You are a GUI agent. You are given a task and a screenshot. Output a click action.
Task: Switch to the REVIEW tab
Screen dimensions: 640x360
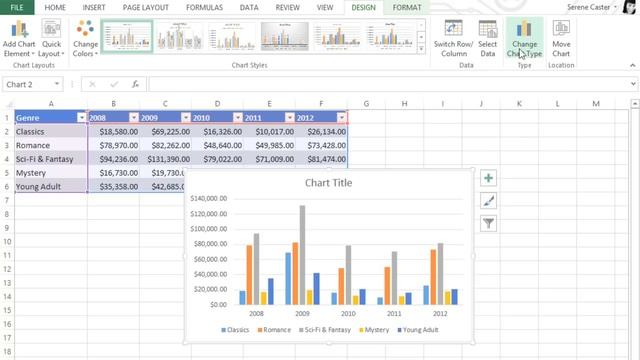pos(288,7)
